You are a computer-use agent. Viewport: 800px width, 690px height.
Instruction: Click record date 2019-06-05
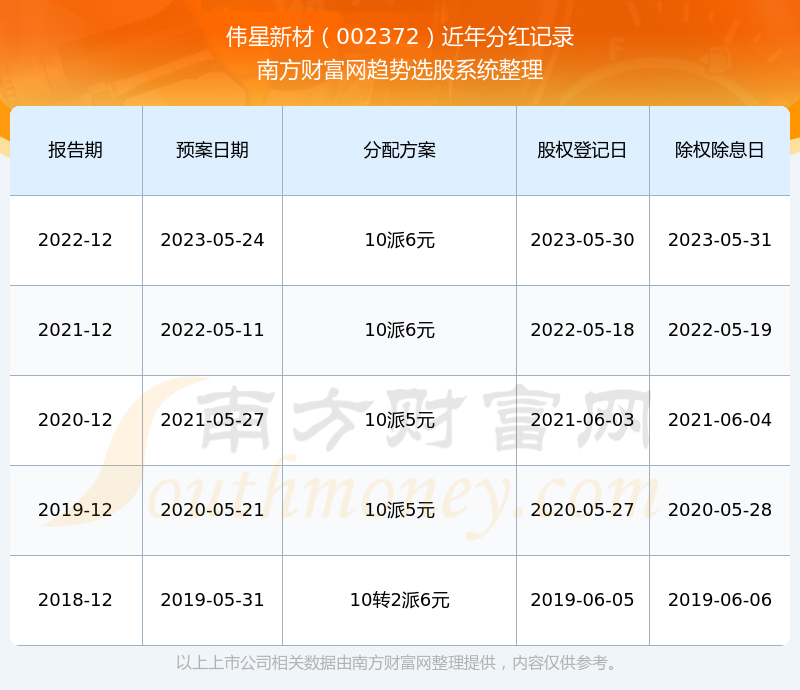click(582, 600)
